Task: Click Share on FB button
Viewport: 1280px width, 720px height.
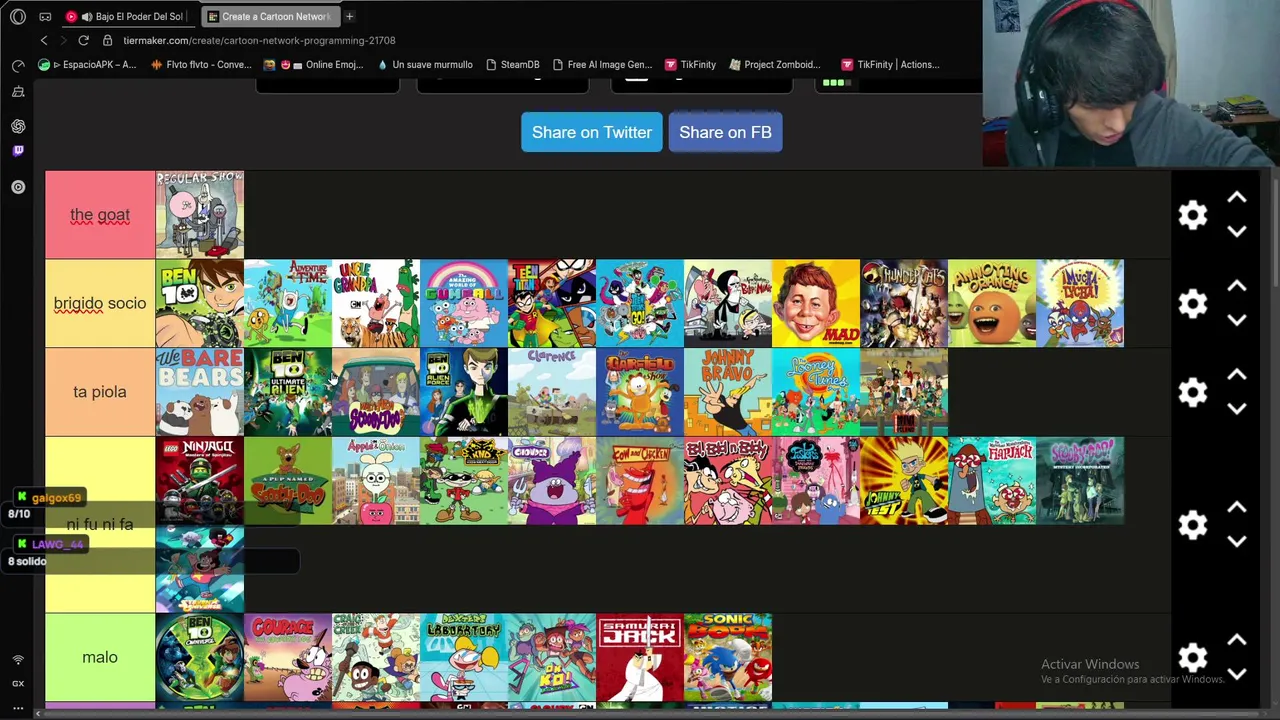Action: click(x=725, y=132)
